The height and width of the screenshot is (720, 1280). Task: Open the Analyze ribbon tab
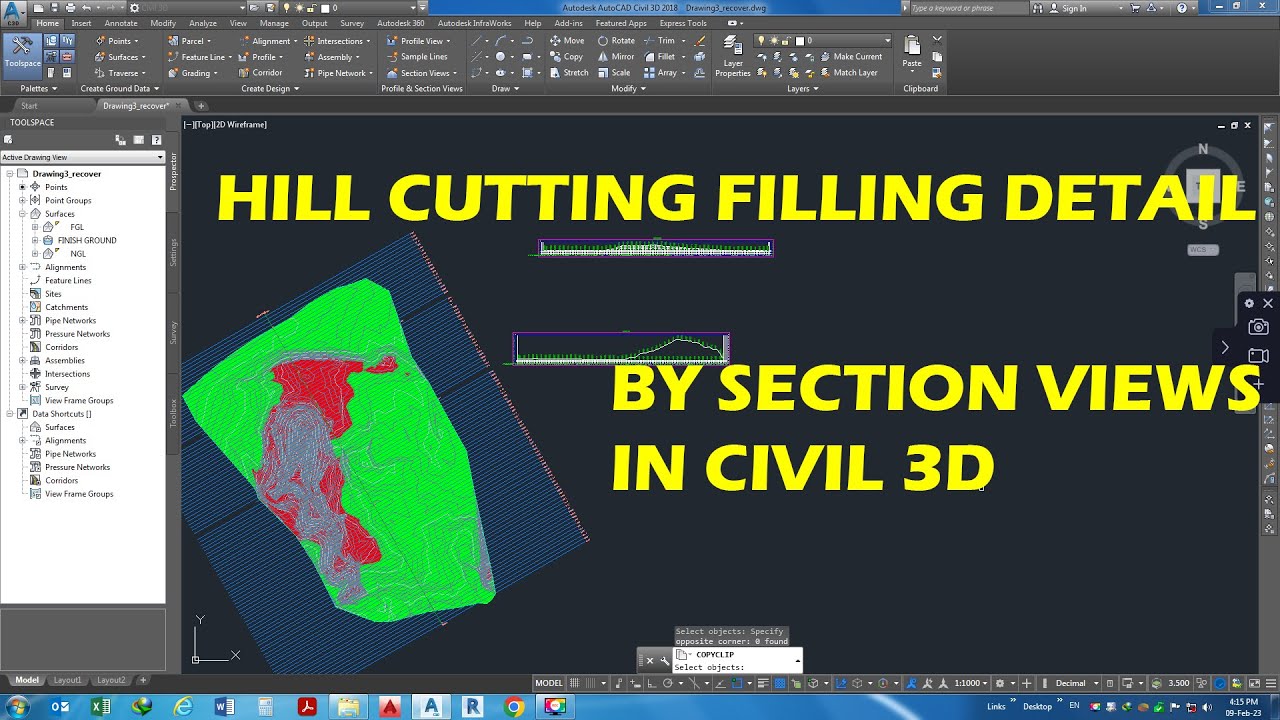point(203,23)
